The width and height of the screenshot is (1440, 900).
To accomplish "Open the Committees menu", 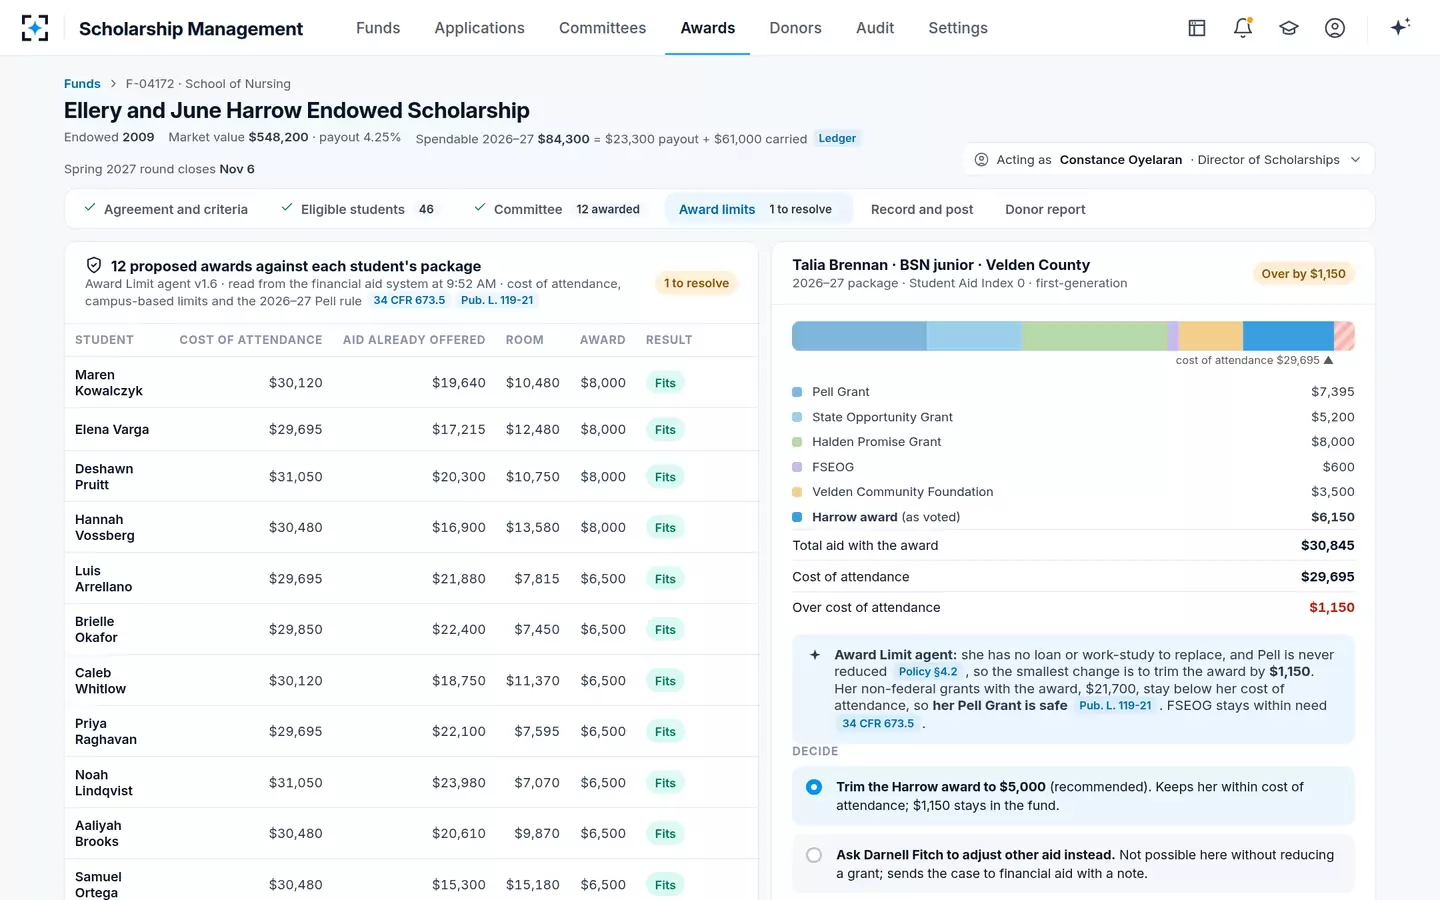I will (x=602, y=28).
